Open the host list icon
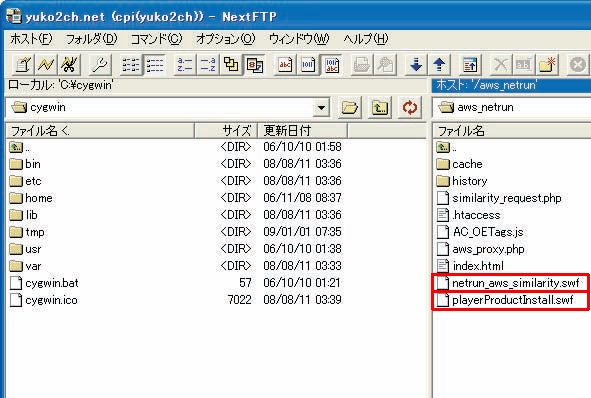Image resolution: width=591 pixels, height=398 pixels. coord(23,65)
